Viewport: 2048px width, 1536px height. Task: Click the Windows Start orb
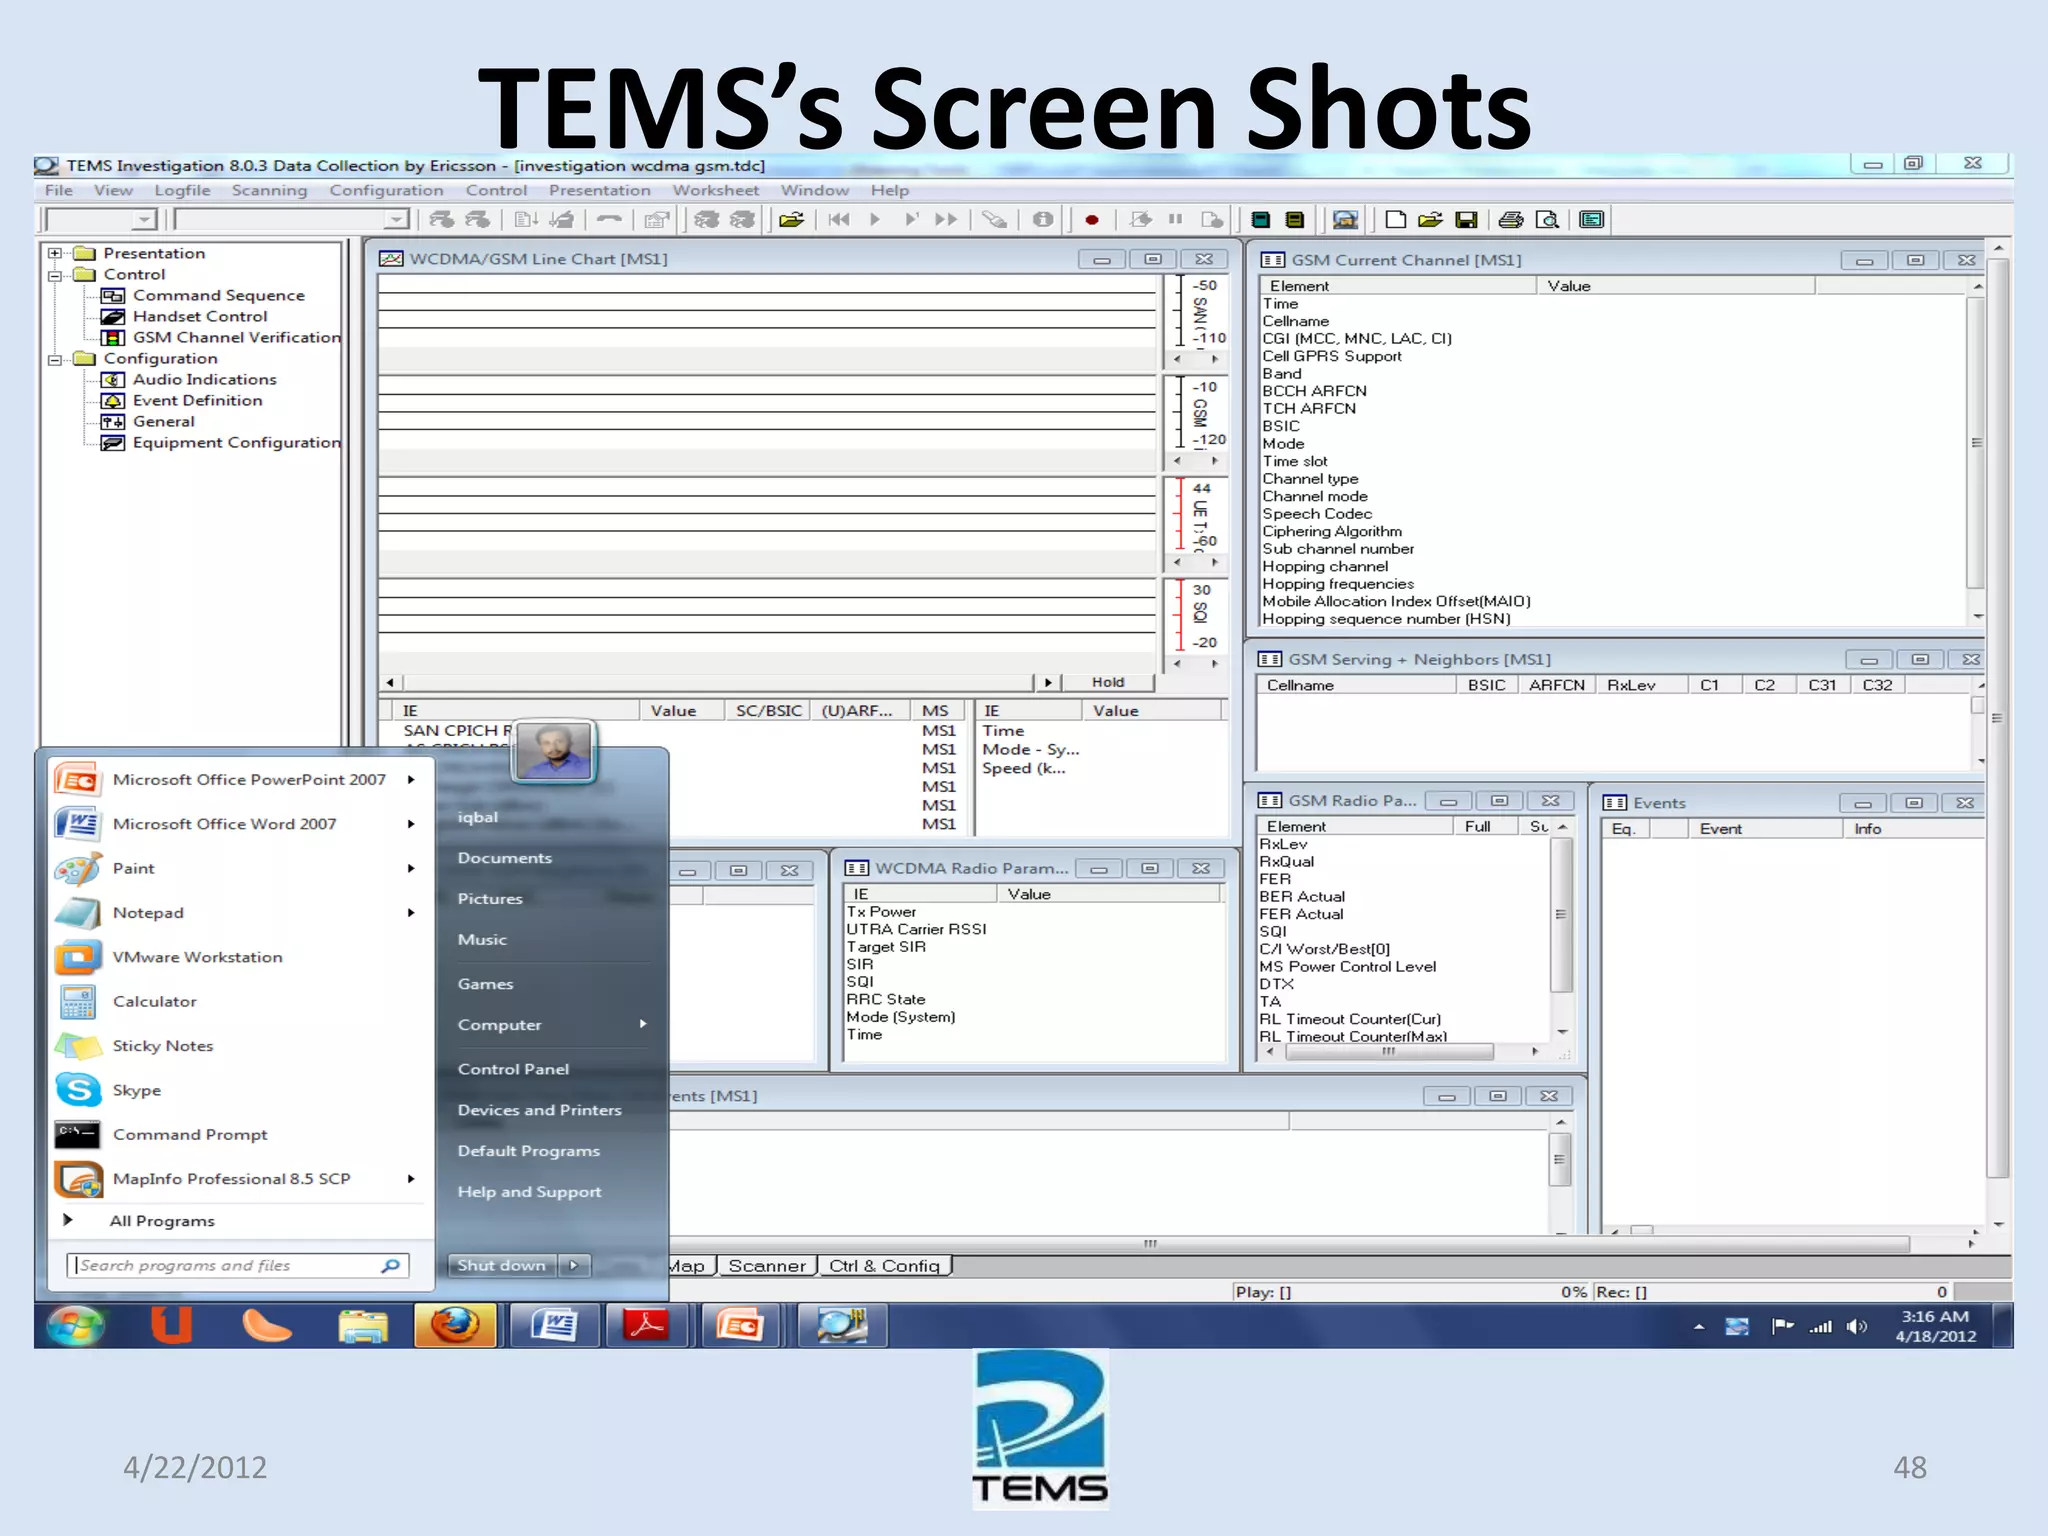click(x=76, y=1326)
